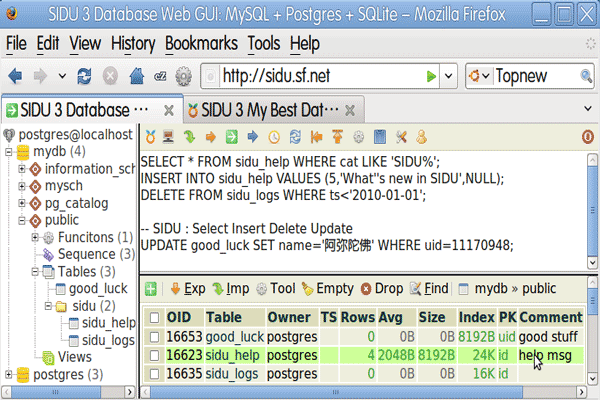Switch to SIDU 3 My Best Database tab
600x400 pixels.
(x=268, y=110)
